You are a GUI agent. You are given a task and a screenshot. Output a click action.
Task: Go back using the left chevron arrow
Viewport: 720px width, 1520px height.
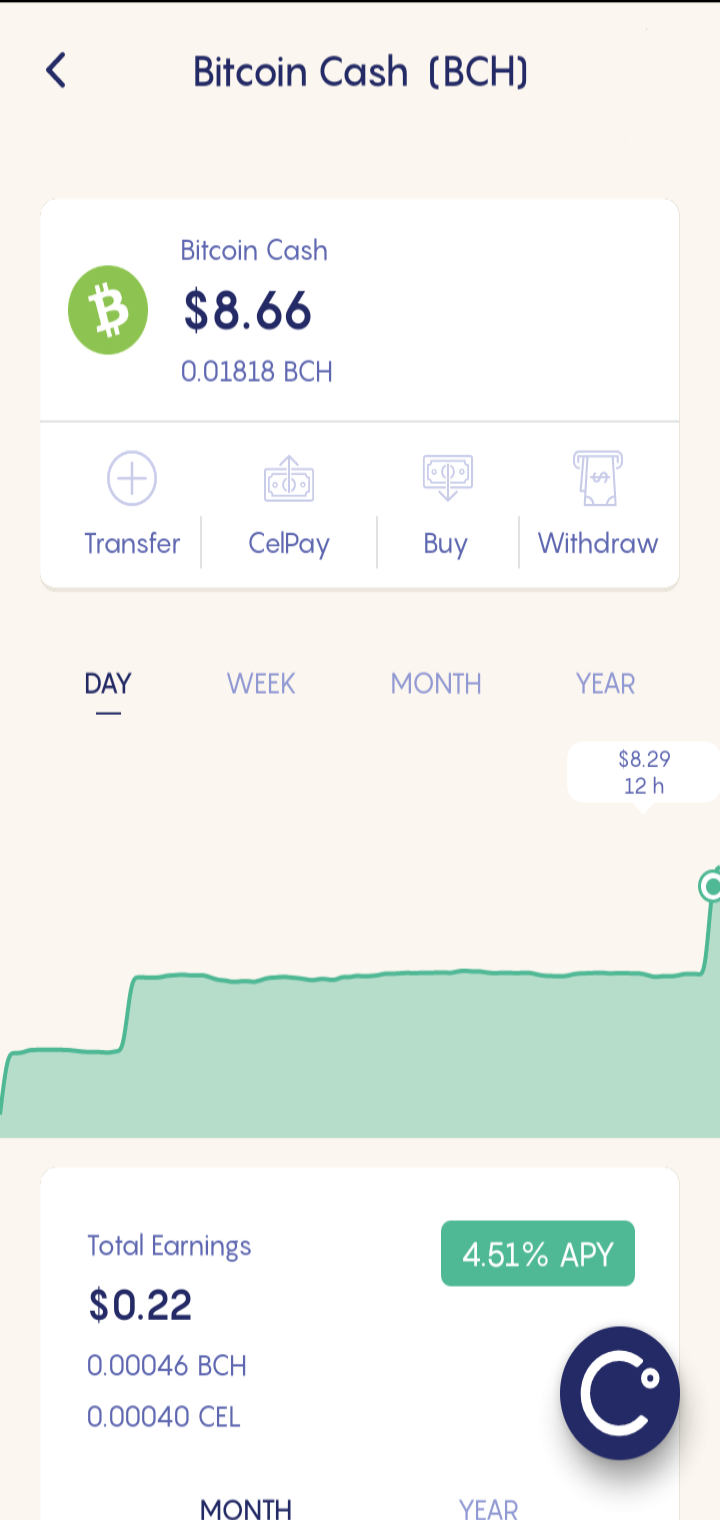pos(56,71)
